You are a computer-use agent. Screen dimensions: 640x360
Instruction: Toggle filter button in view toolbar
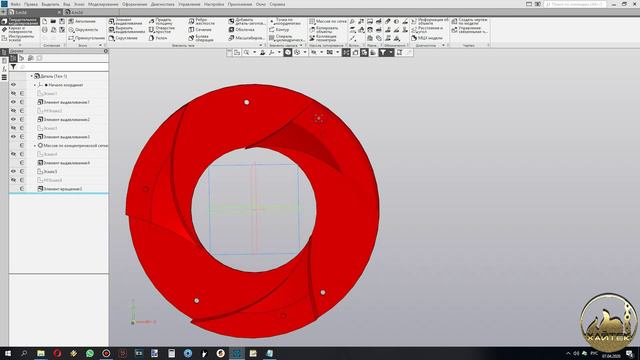tap(382, 52)
